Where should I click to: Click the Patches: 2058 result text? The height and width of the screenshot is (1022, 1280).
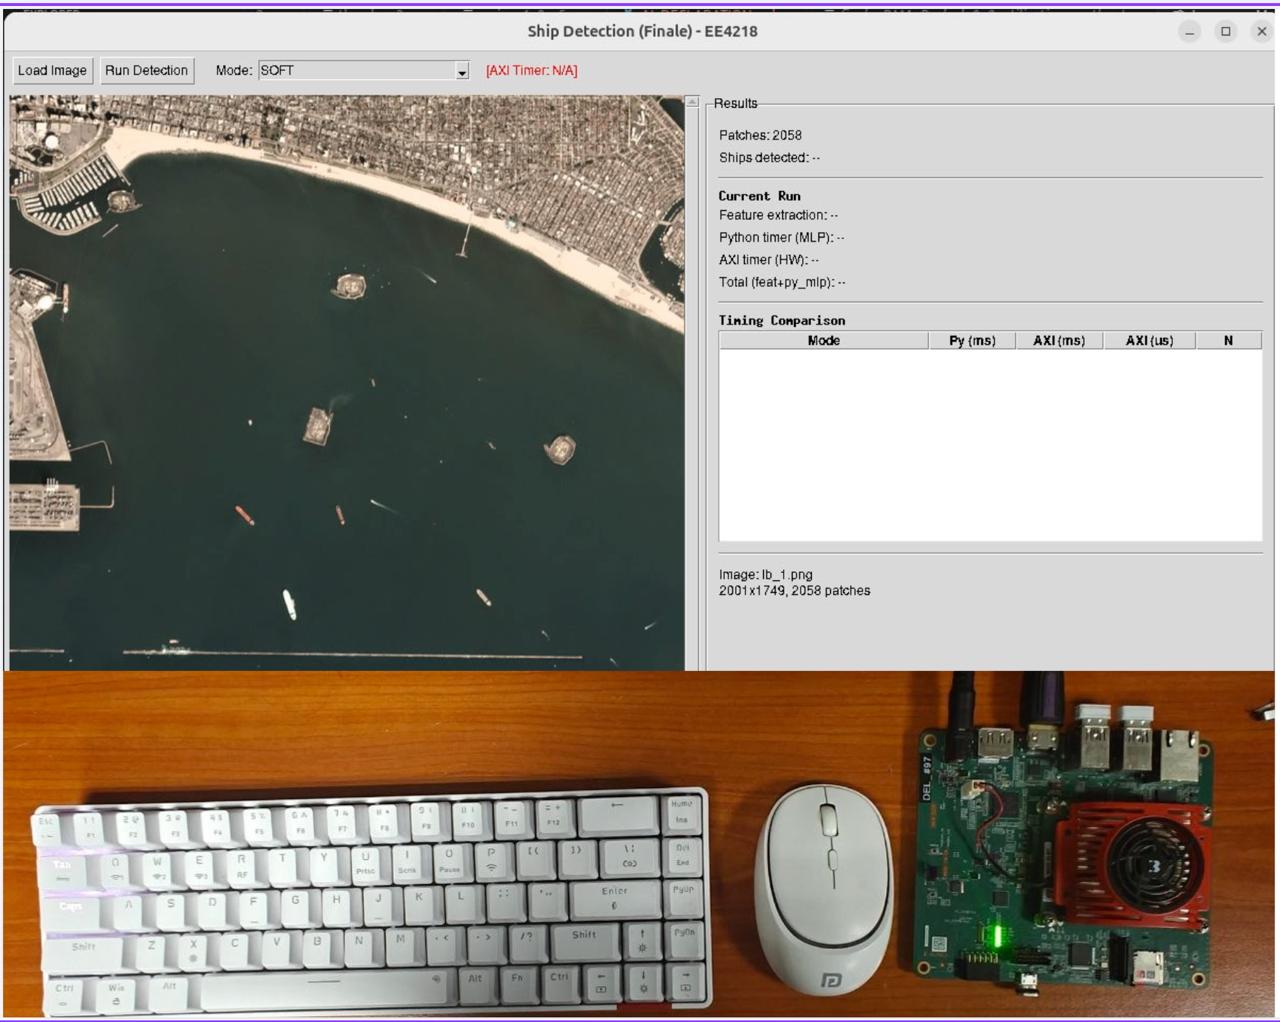pos(760,136)
